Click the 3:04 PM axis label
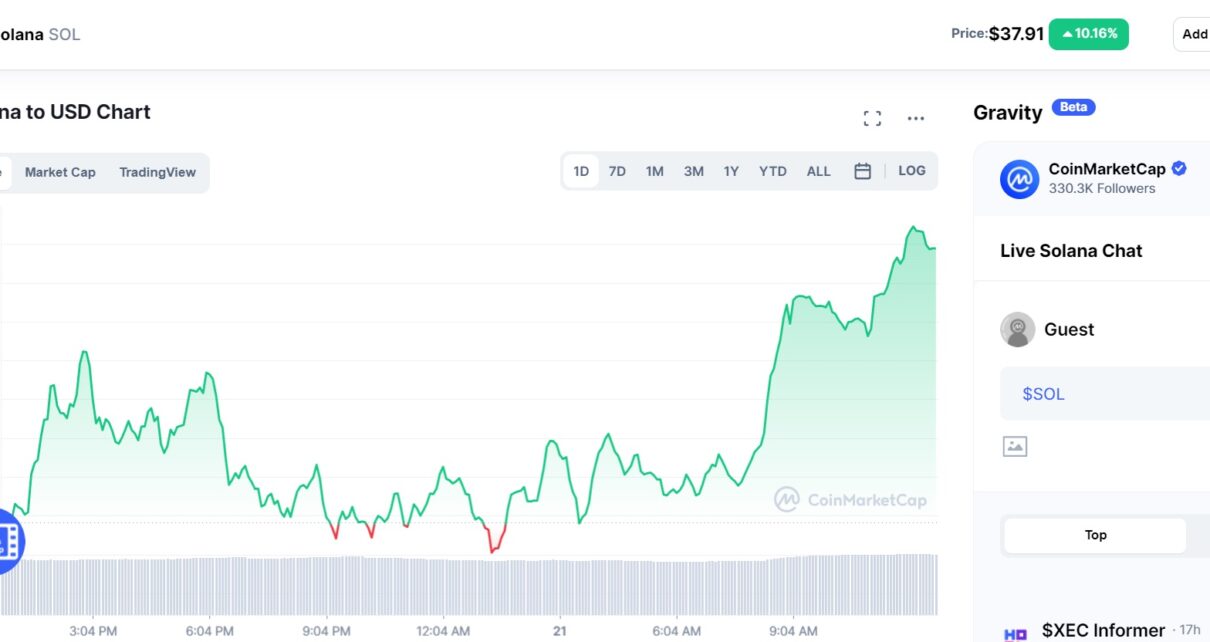This screenshot has width=1210, height=642. pyautogui.click(x=93, y=631)
